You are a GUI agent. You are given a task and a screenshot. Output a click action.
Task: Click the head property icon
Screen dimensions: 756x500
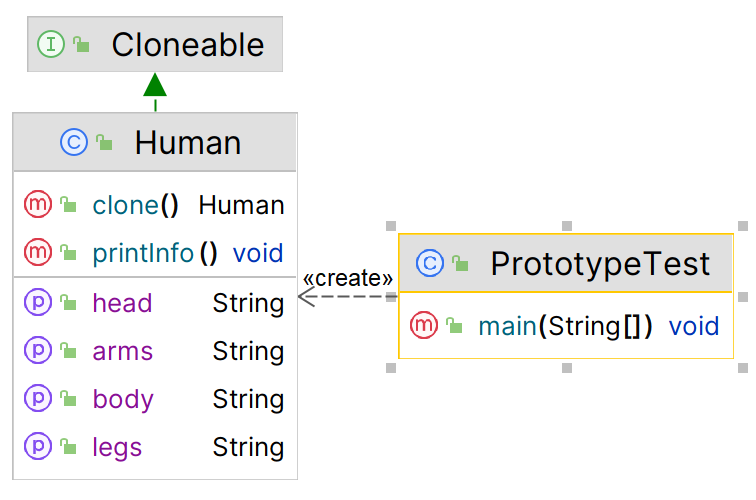click(37, 302)
